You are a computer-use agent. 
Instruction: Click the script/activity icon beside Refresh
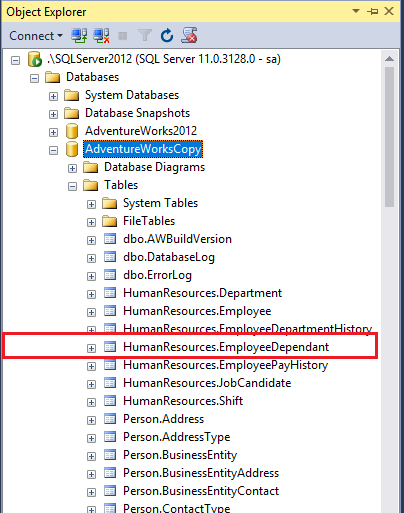point(189,35)
